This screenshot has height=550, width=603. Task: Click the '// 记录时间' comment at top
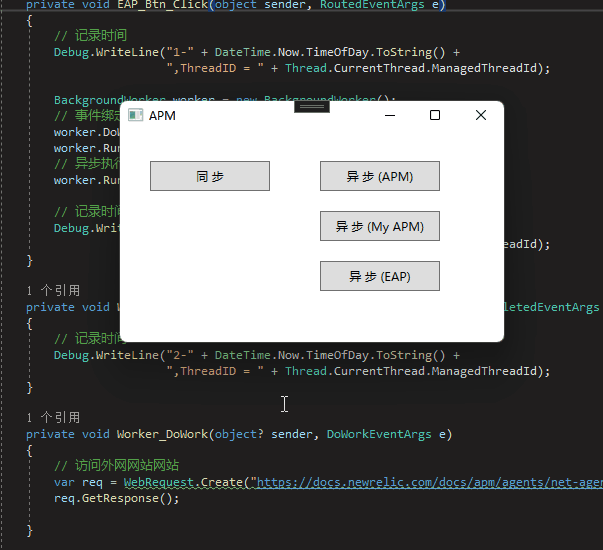click(x=90, y=36)
